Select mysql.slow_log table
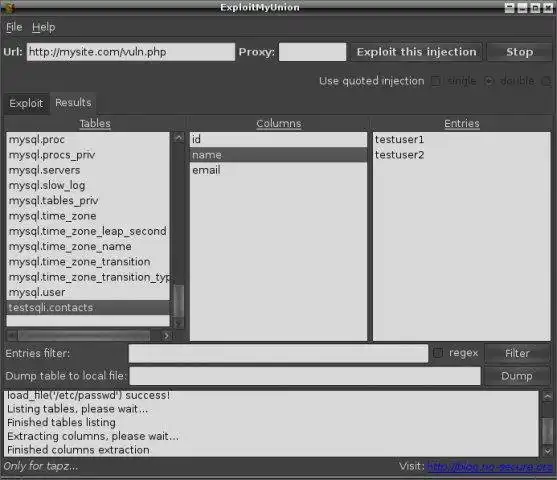The width and height of the screenshot is (557, 480). point(88,185)
